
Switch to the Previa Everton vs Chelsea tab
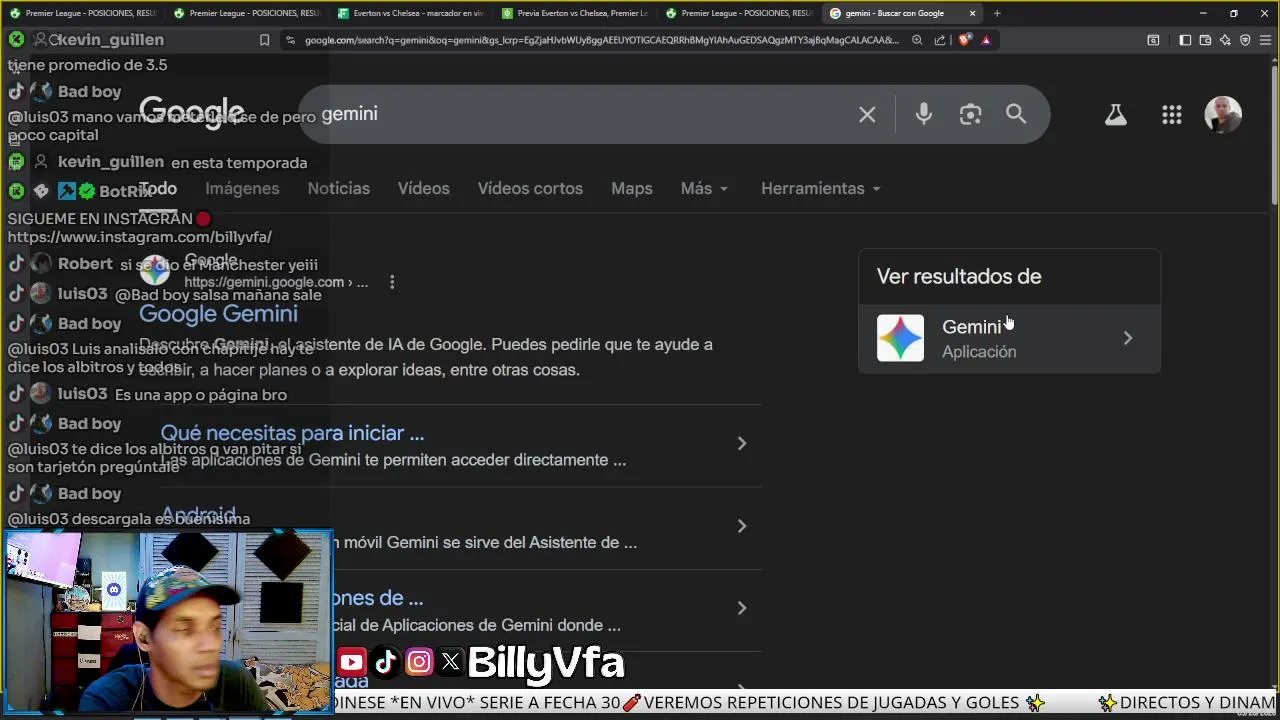pyautogui.click(x=574, y=13)
